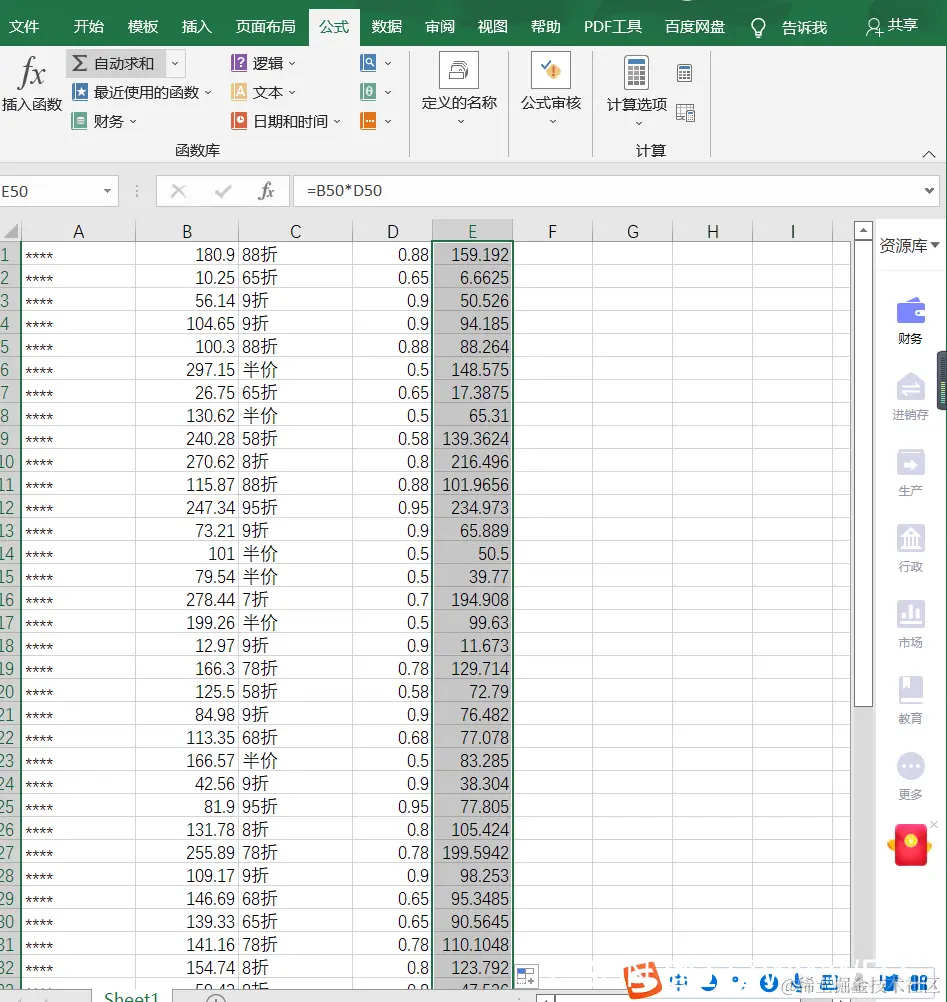Open the Logical (逻辑) functions dropdown
Image resolution: width=947 pixels, height=1002 pixels.
tap(263, 63)
